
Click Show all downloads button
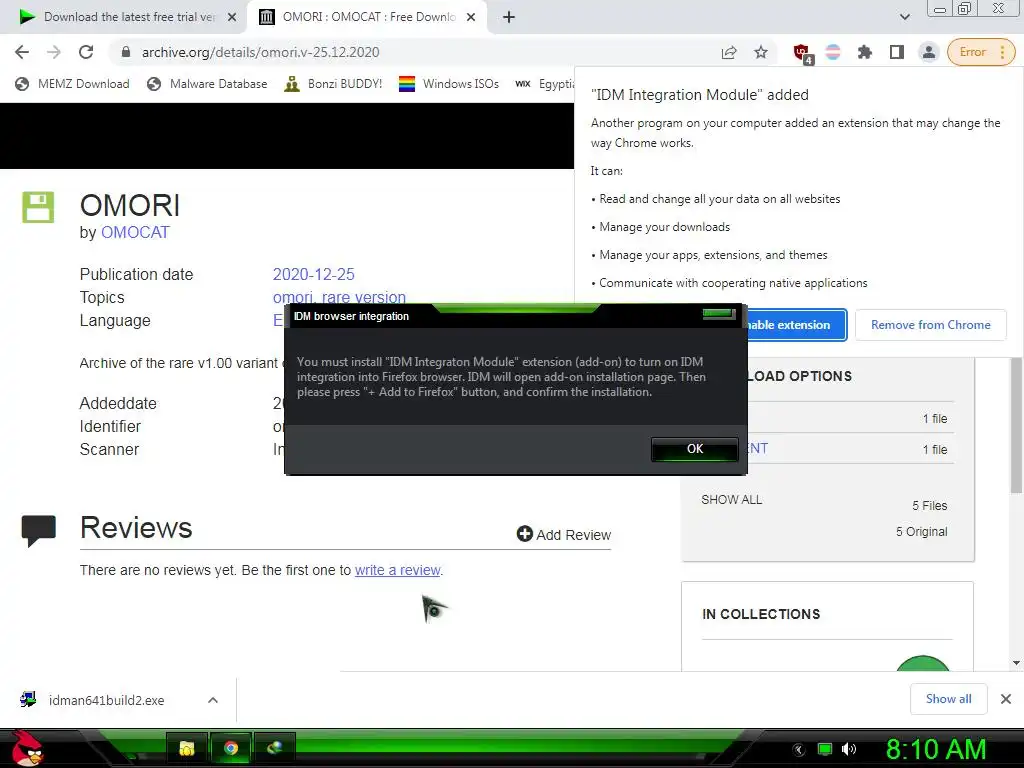(948, 699)
